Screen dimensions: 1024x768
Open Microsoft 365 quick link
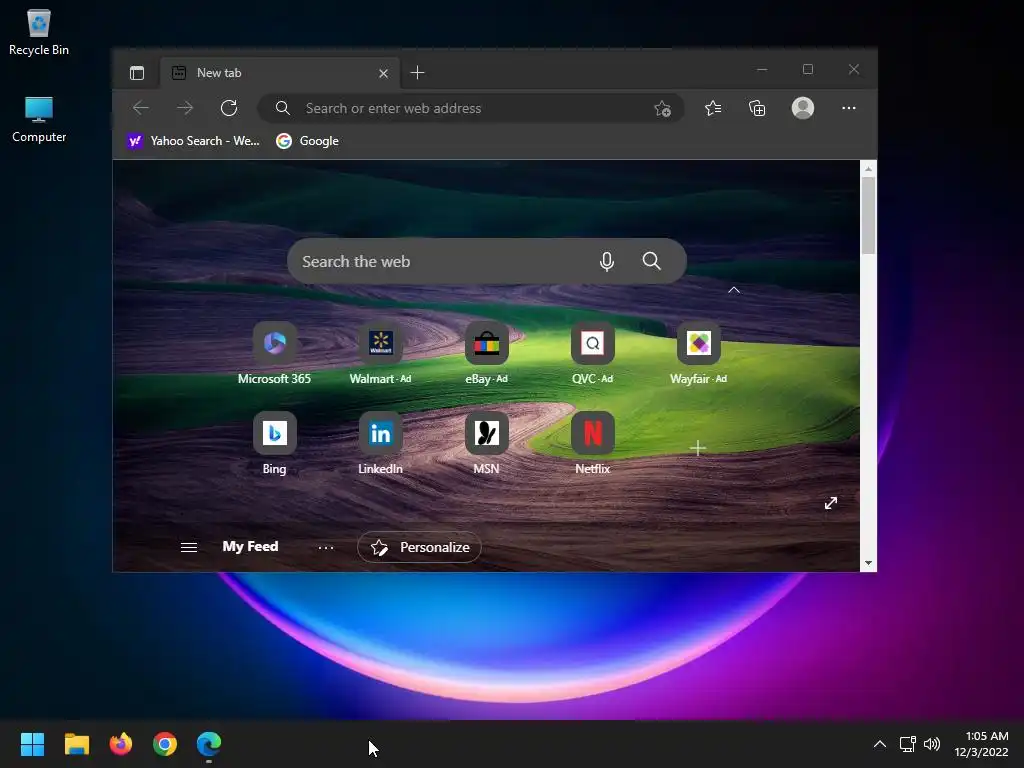point(274,353)
